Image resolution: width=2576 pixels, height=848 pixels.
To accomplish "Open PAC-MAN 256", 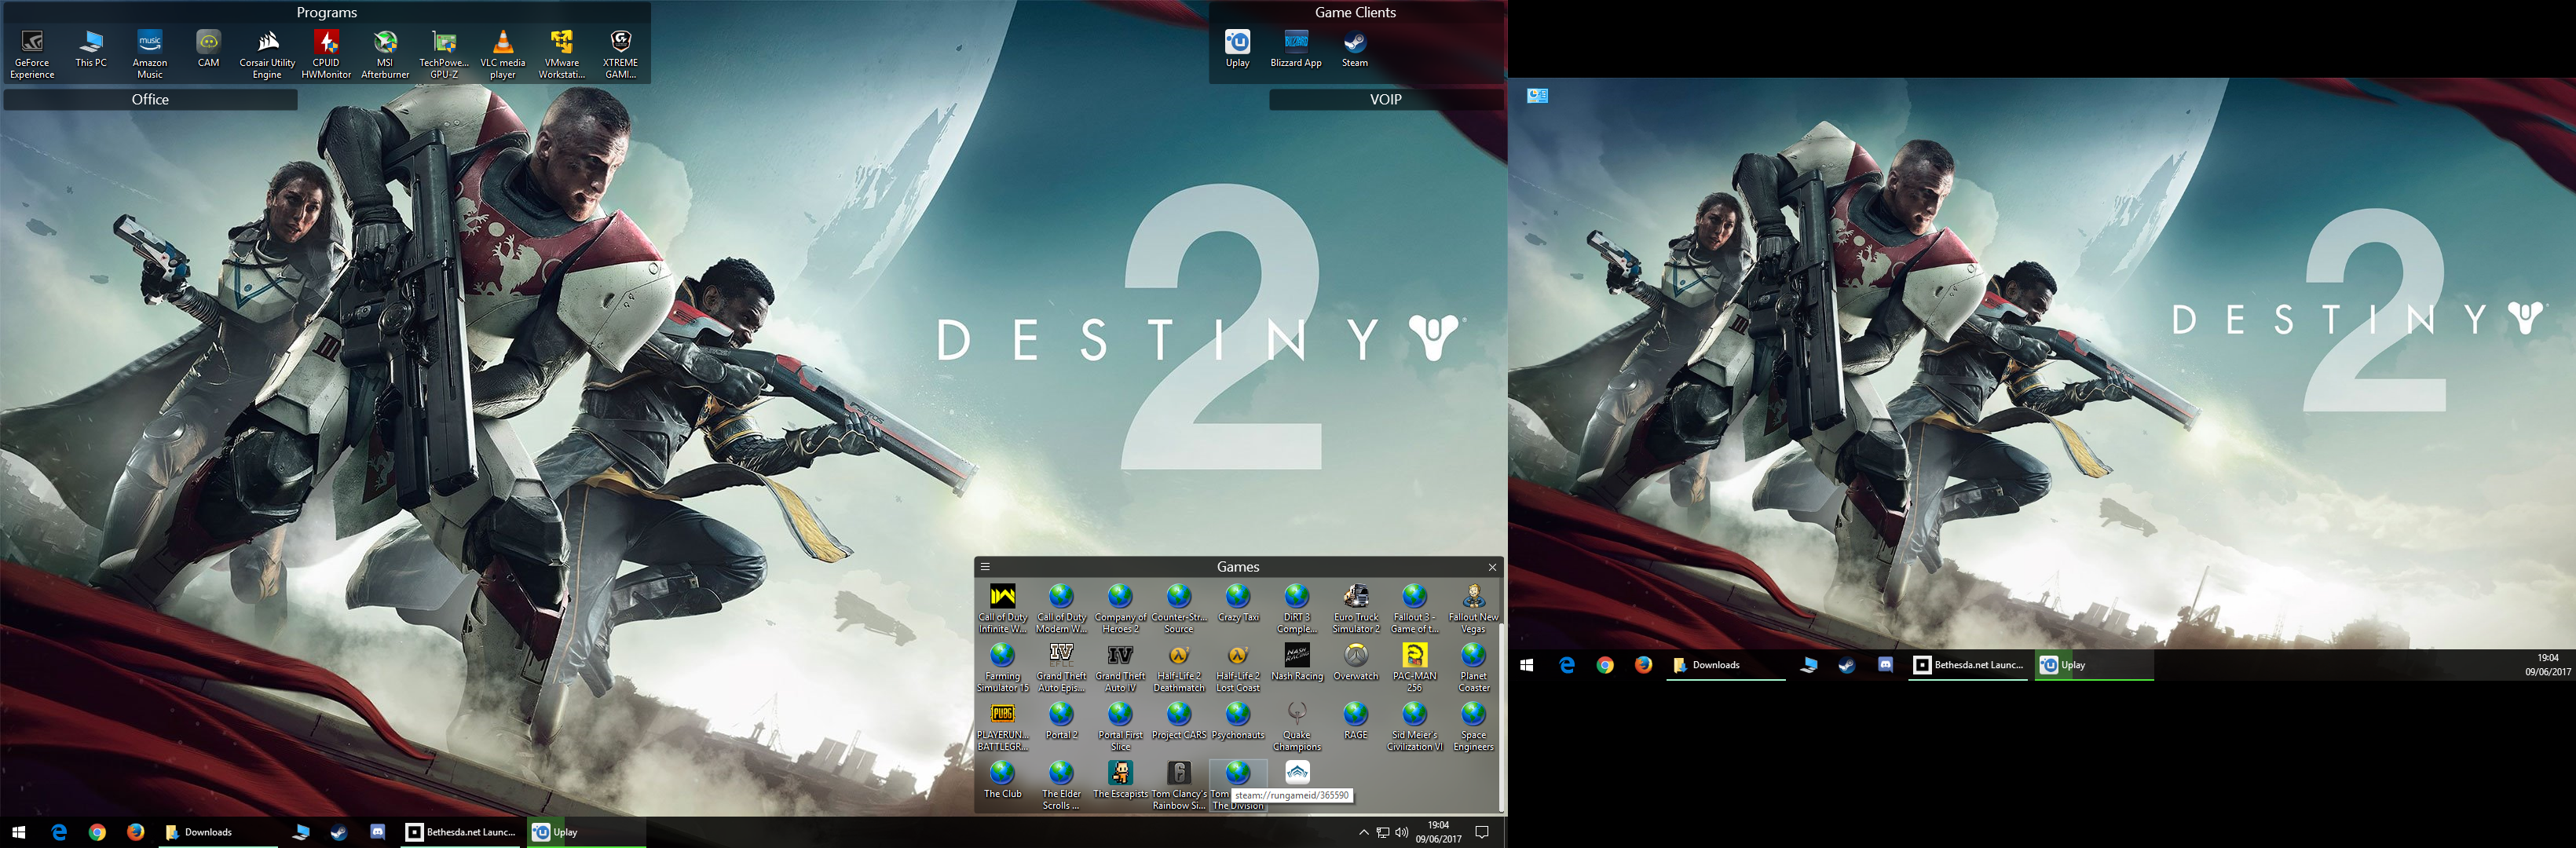I will 1414,654.
